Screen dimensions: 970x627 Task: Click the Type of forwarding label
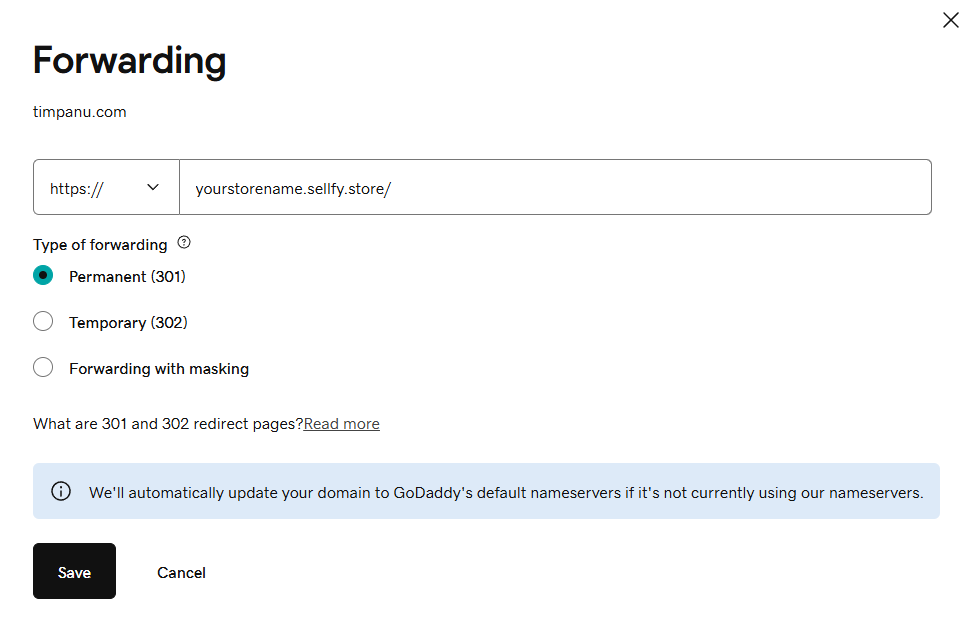tap(100, 245)
